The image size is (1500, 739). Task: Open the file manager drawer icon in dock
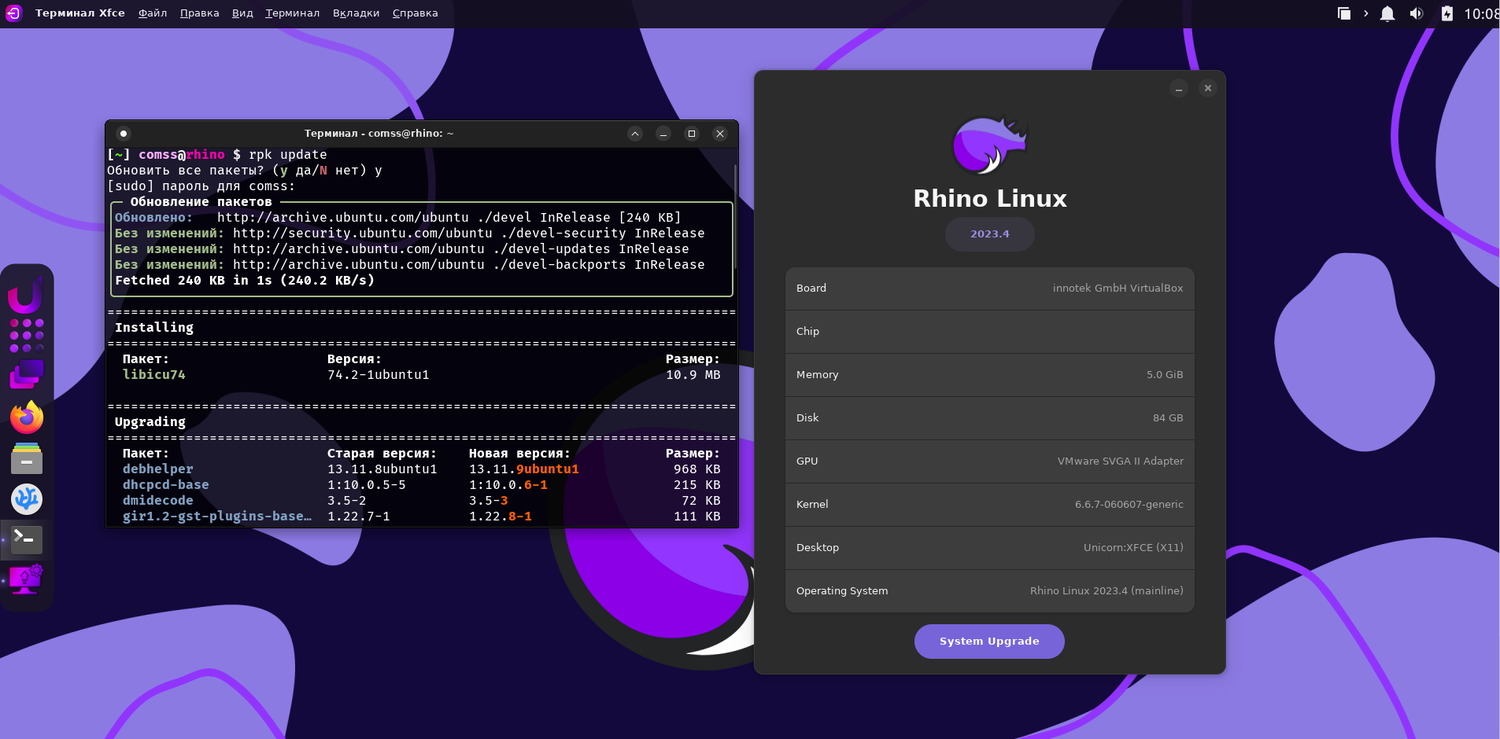tap(26, 458)
